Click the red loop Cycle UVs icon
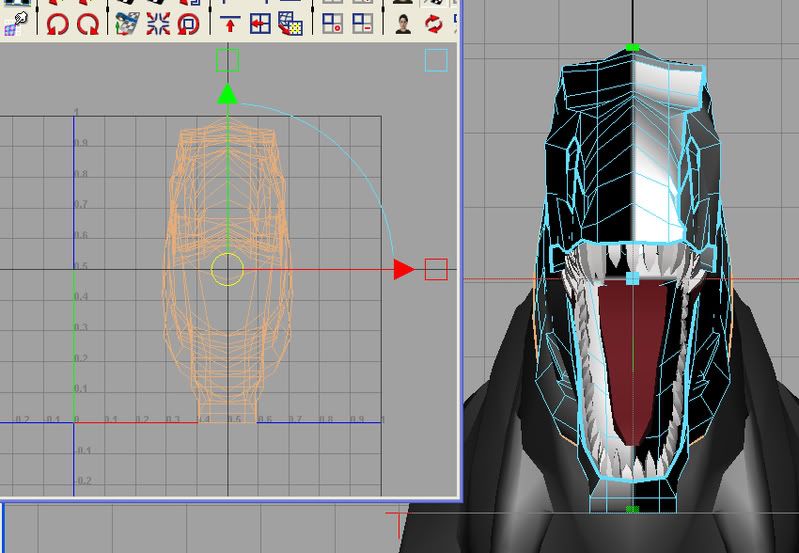The height and width of the screenshot is (553, 799). coord(187,23)
